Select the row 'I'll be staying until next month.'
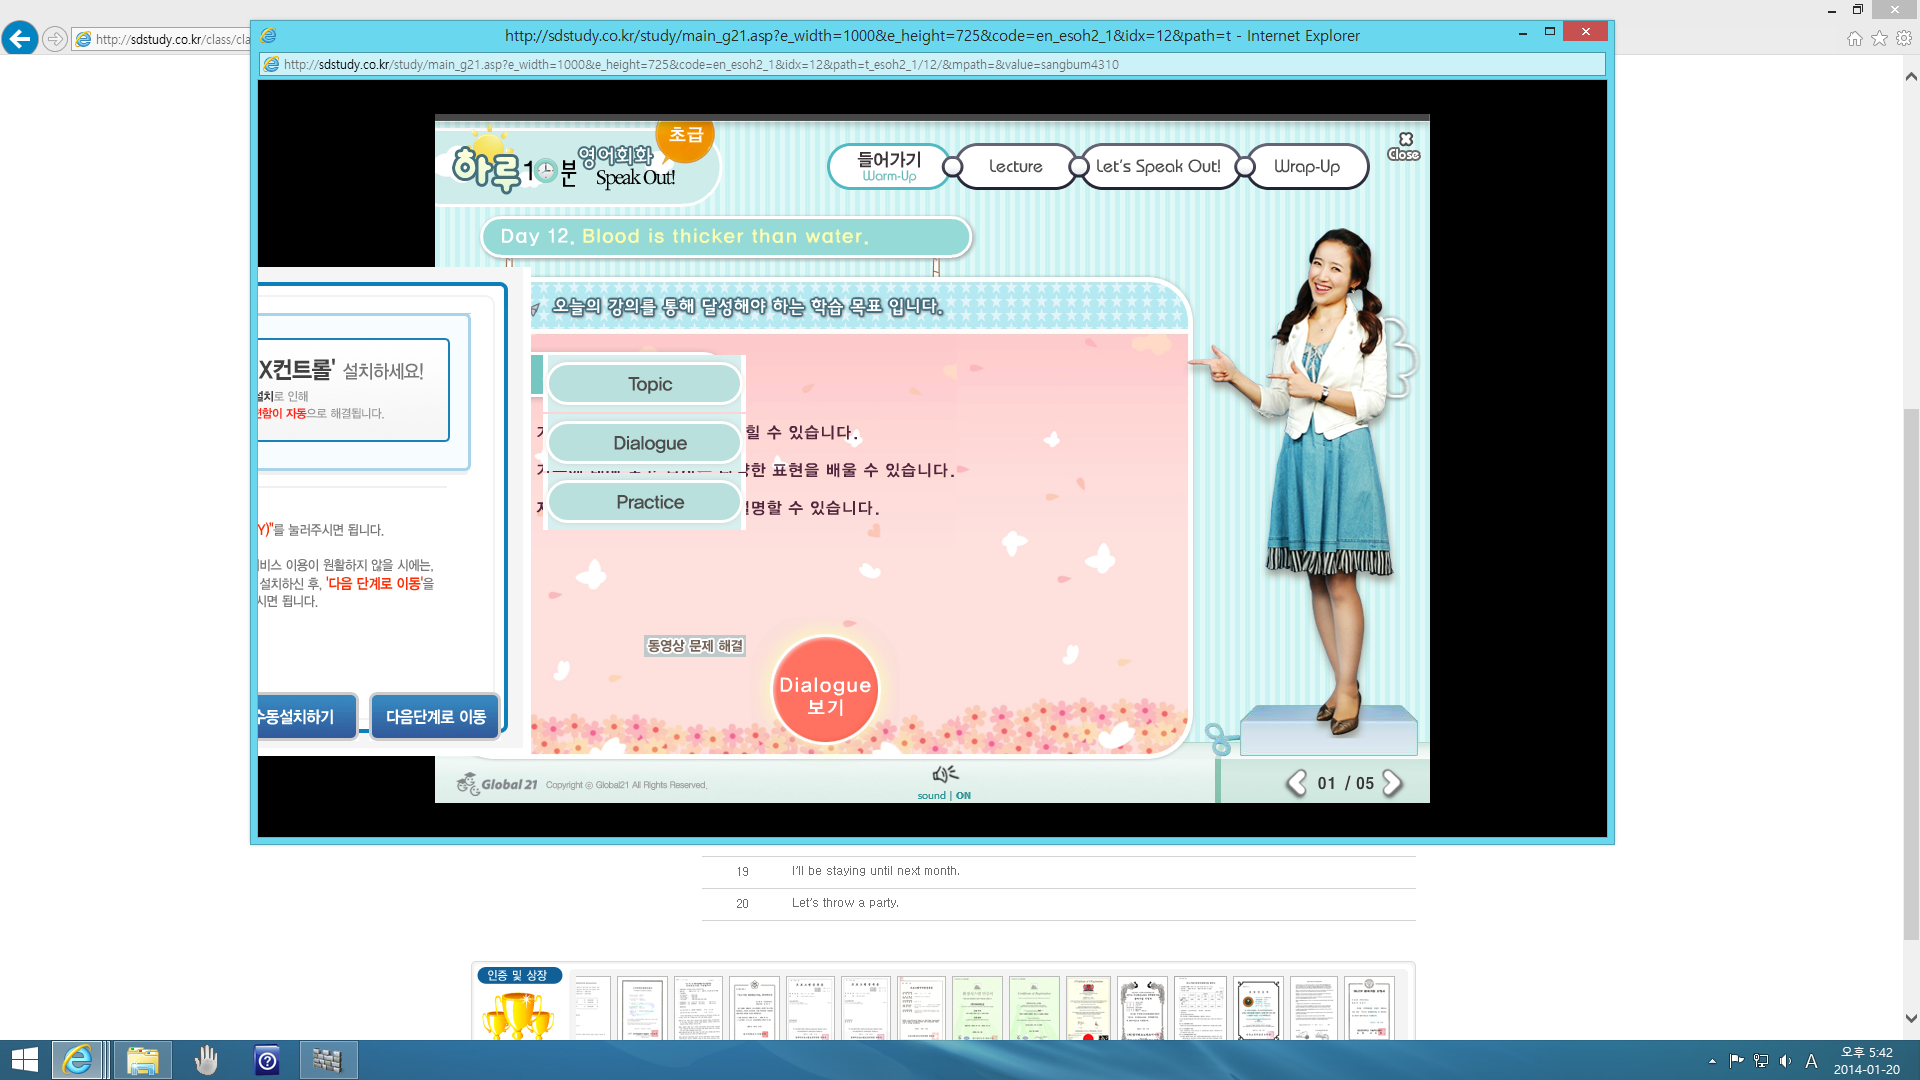Screen dimensions: 1920x1080 point(1059,871)
